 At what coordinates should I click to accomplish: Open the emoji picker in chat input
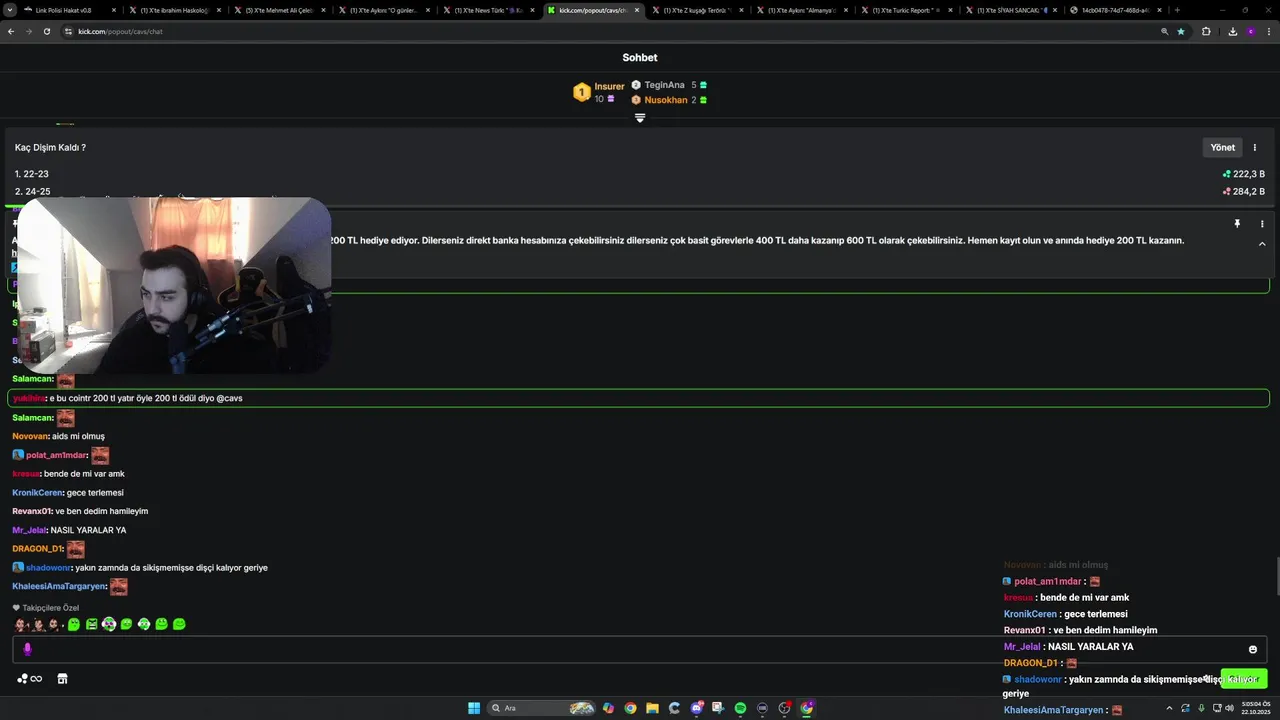pos(1252,649)
